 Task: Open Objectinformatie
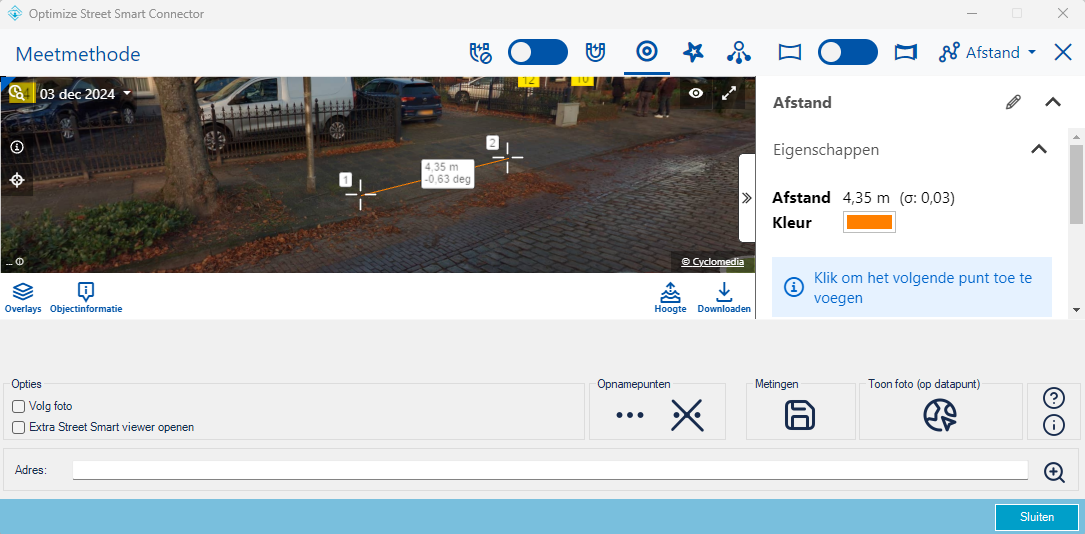[x=86, y=298]
